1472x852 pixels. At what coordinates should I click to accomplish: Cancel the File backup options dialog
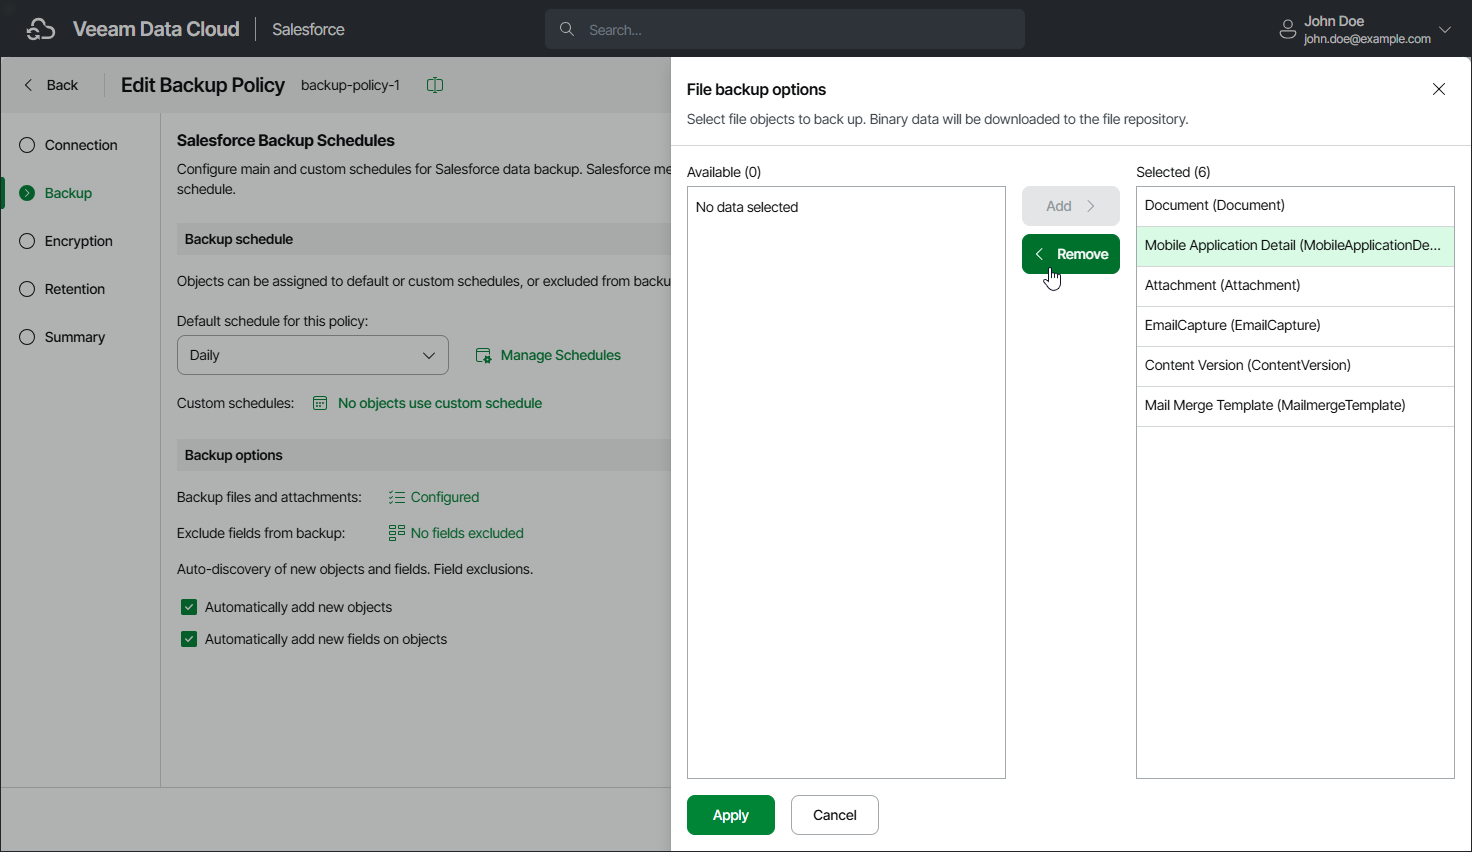(835, 815)
